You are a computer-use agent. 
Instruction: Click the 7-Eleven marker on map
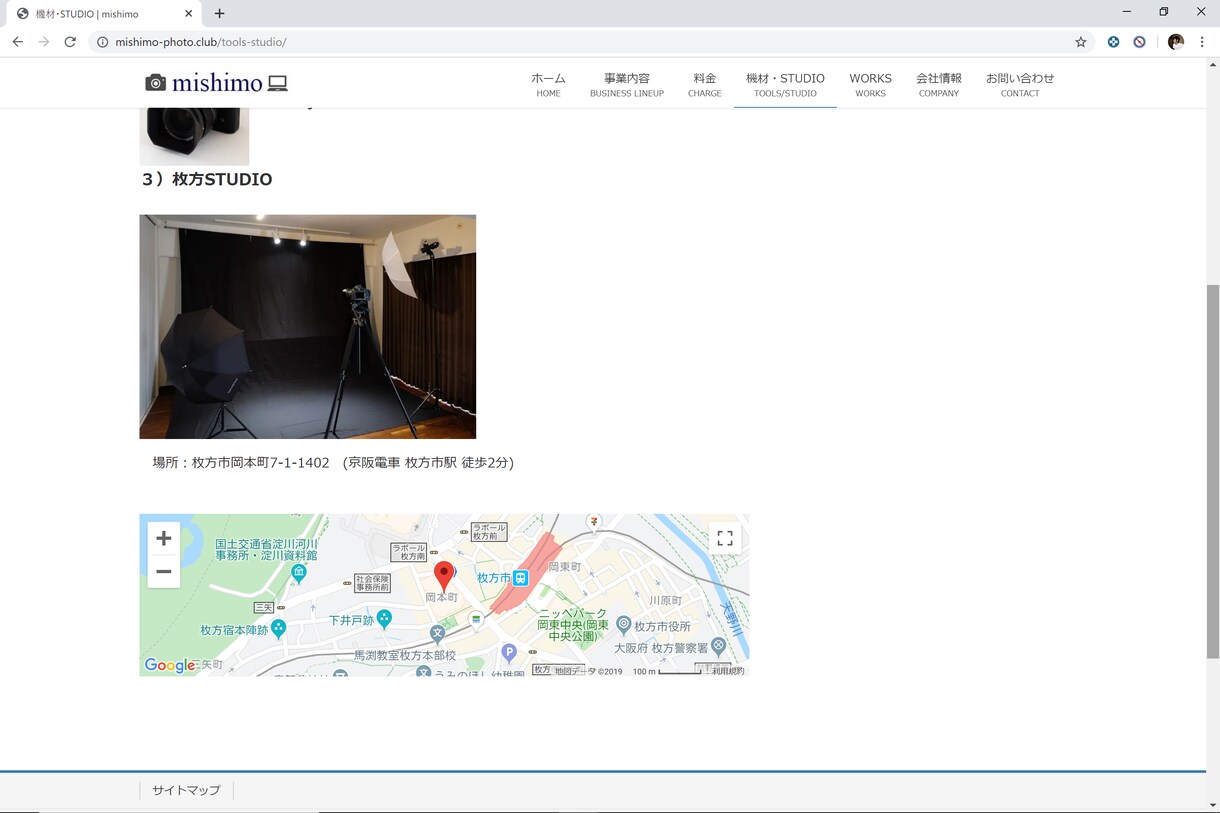click(x=594, y=521)
